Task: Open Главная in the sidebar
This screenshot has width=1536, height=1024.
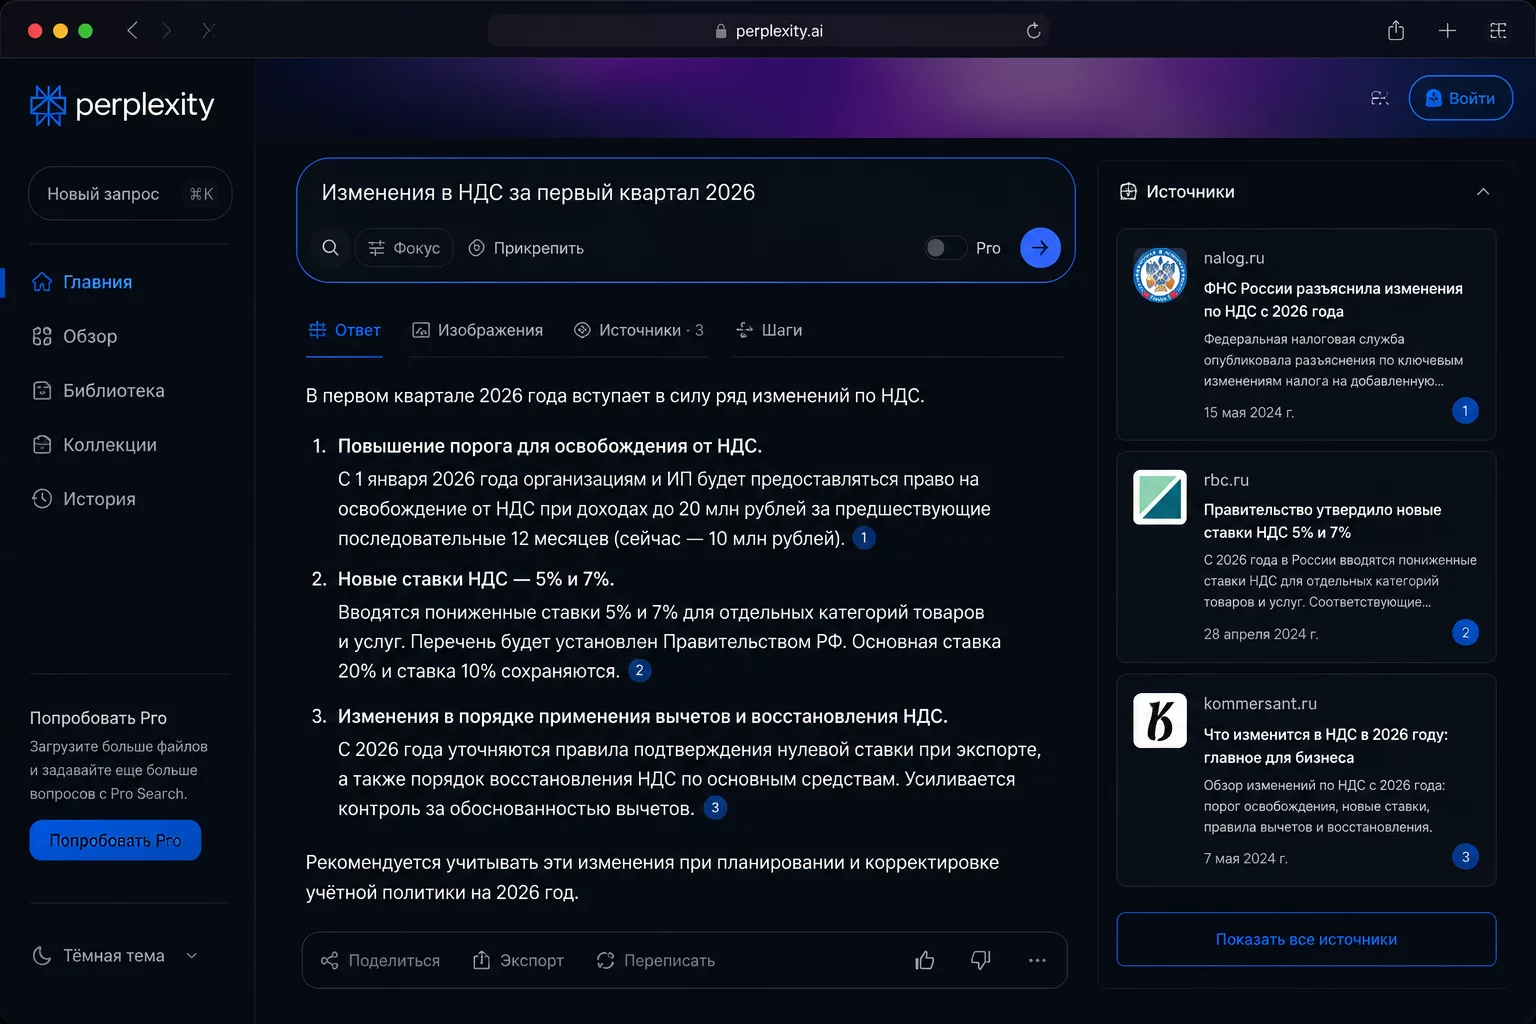Action: pos(82,282)
